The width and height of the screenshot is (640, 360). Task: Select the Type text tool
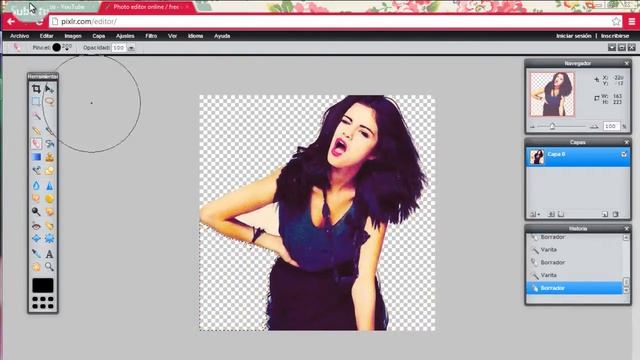point(49,254)
